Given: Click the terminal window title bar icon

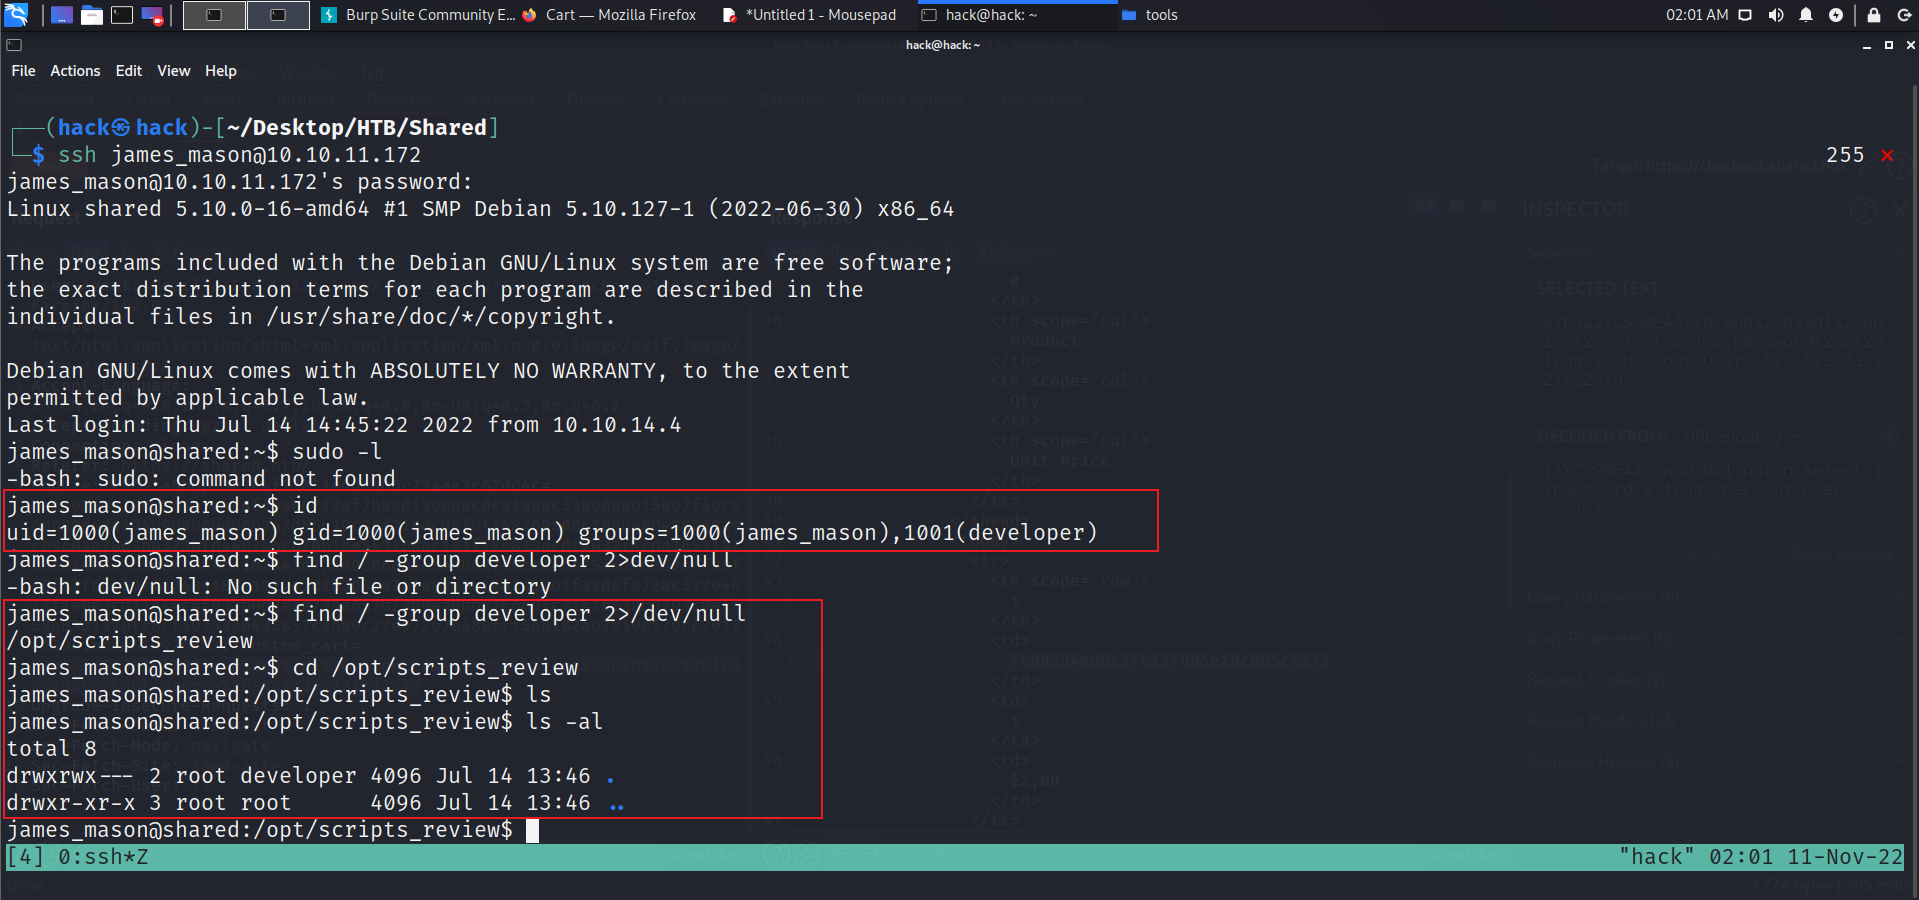Looking at the screenshot, I should click(14, 45).
